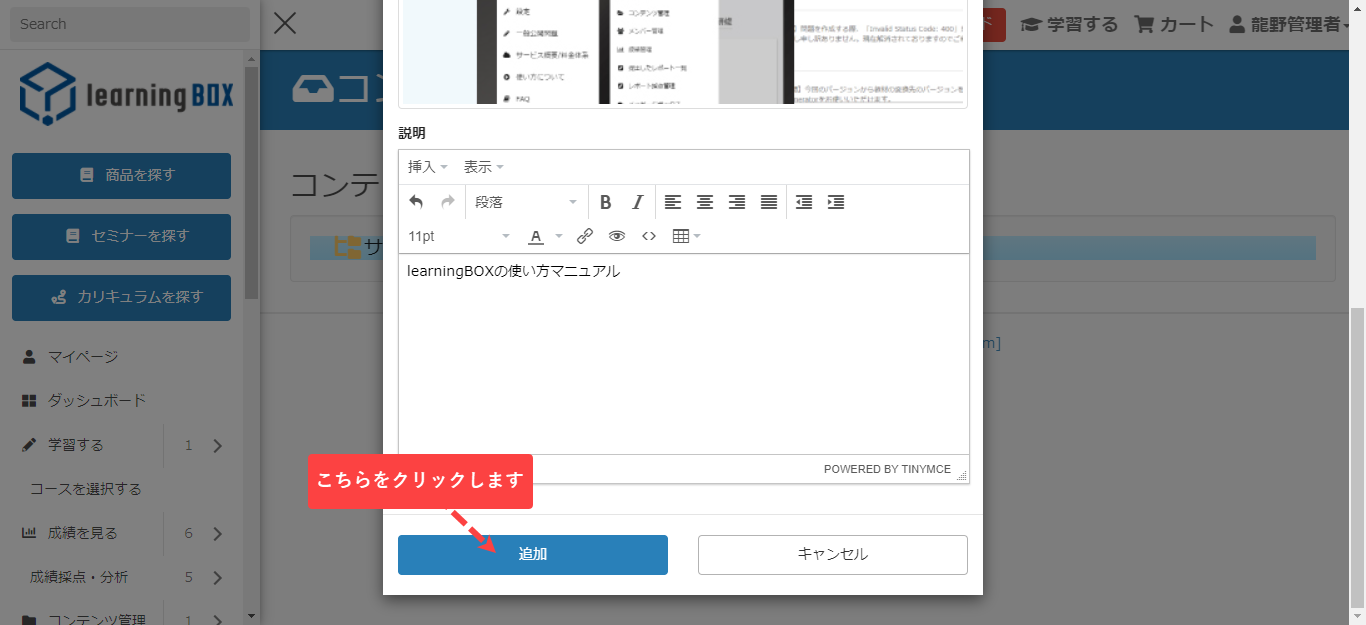
Task: Open the 段落 paragraph format dropdown
Action: (526, 202)
